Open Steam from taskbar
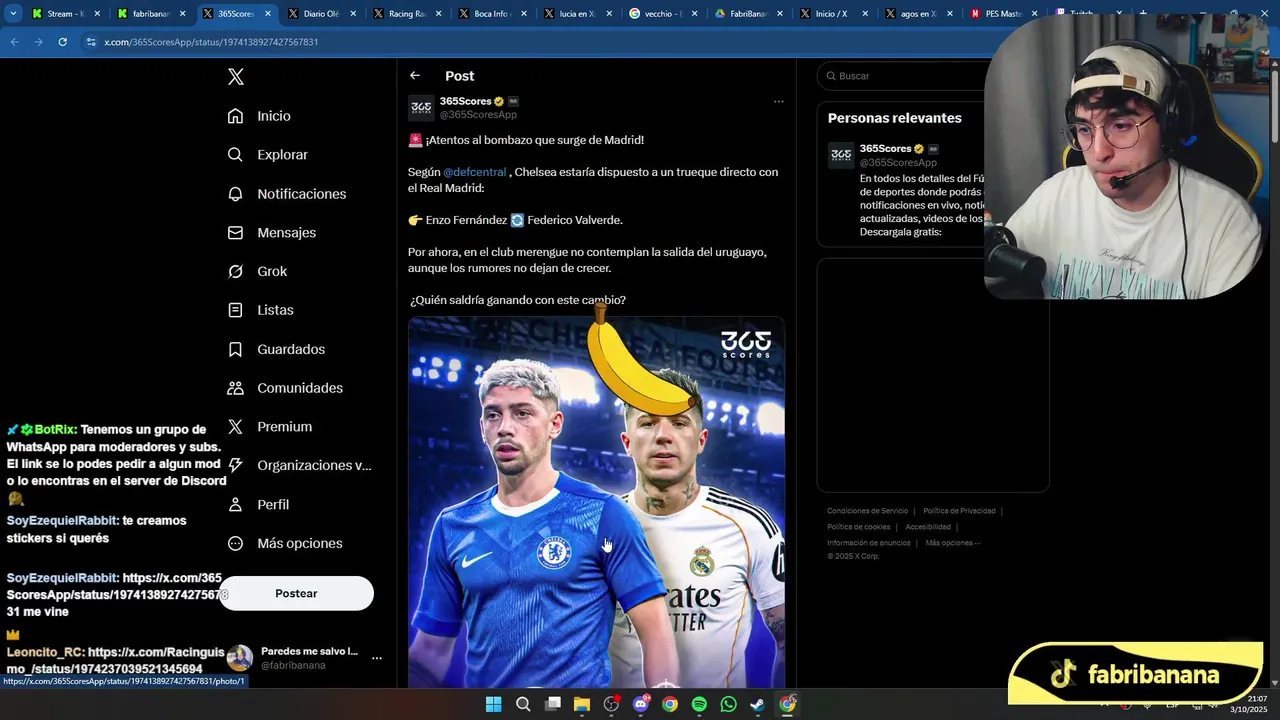The width and height of the screenshot is (1280, 720). pyautogui.click(x=758, y=704)
